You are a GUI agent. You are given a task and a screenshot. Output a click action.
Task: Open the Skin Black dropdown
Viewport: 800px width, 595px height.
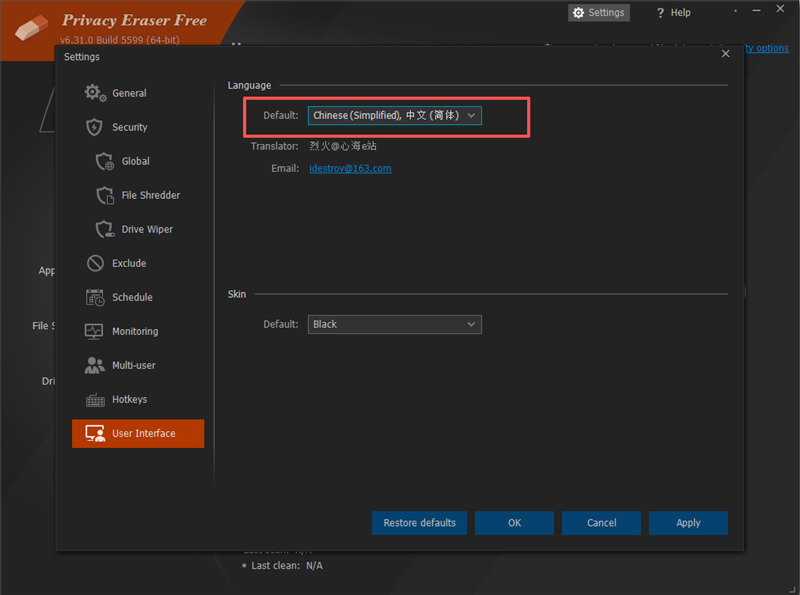pos(394,325)
